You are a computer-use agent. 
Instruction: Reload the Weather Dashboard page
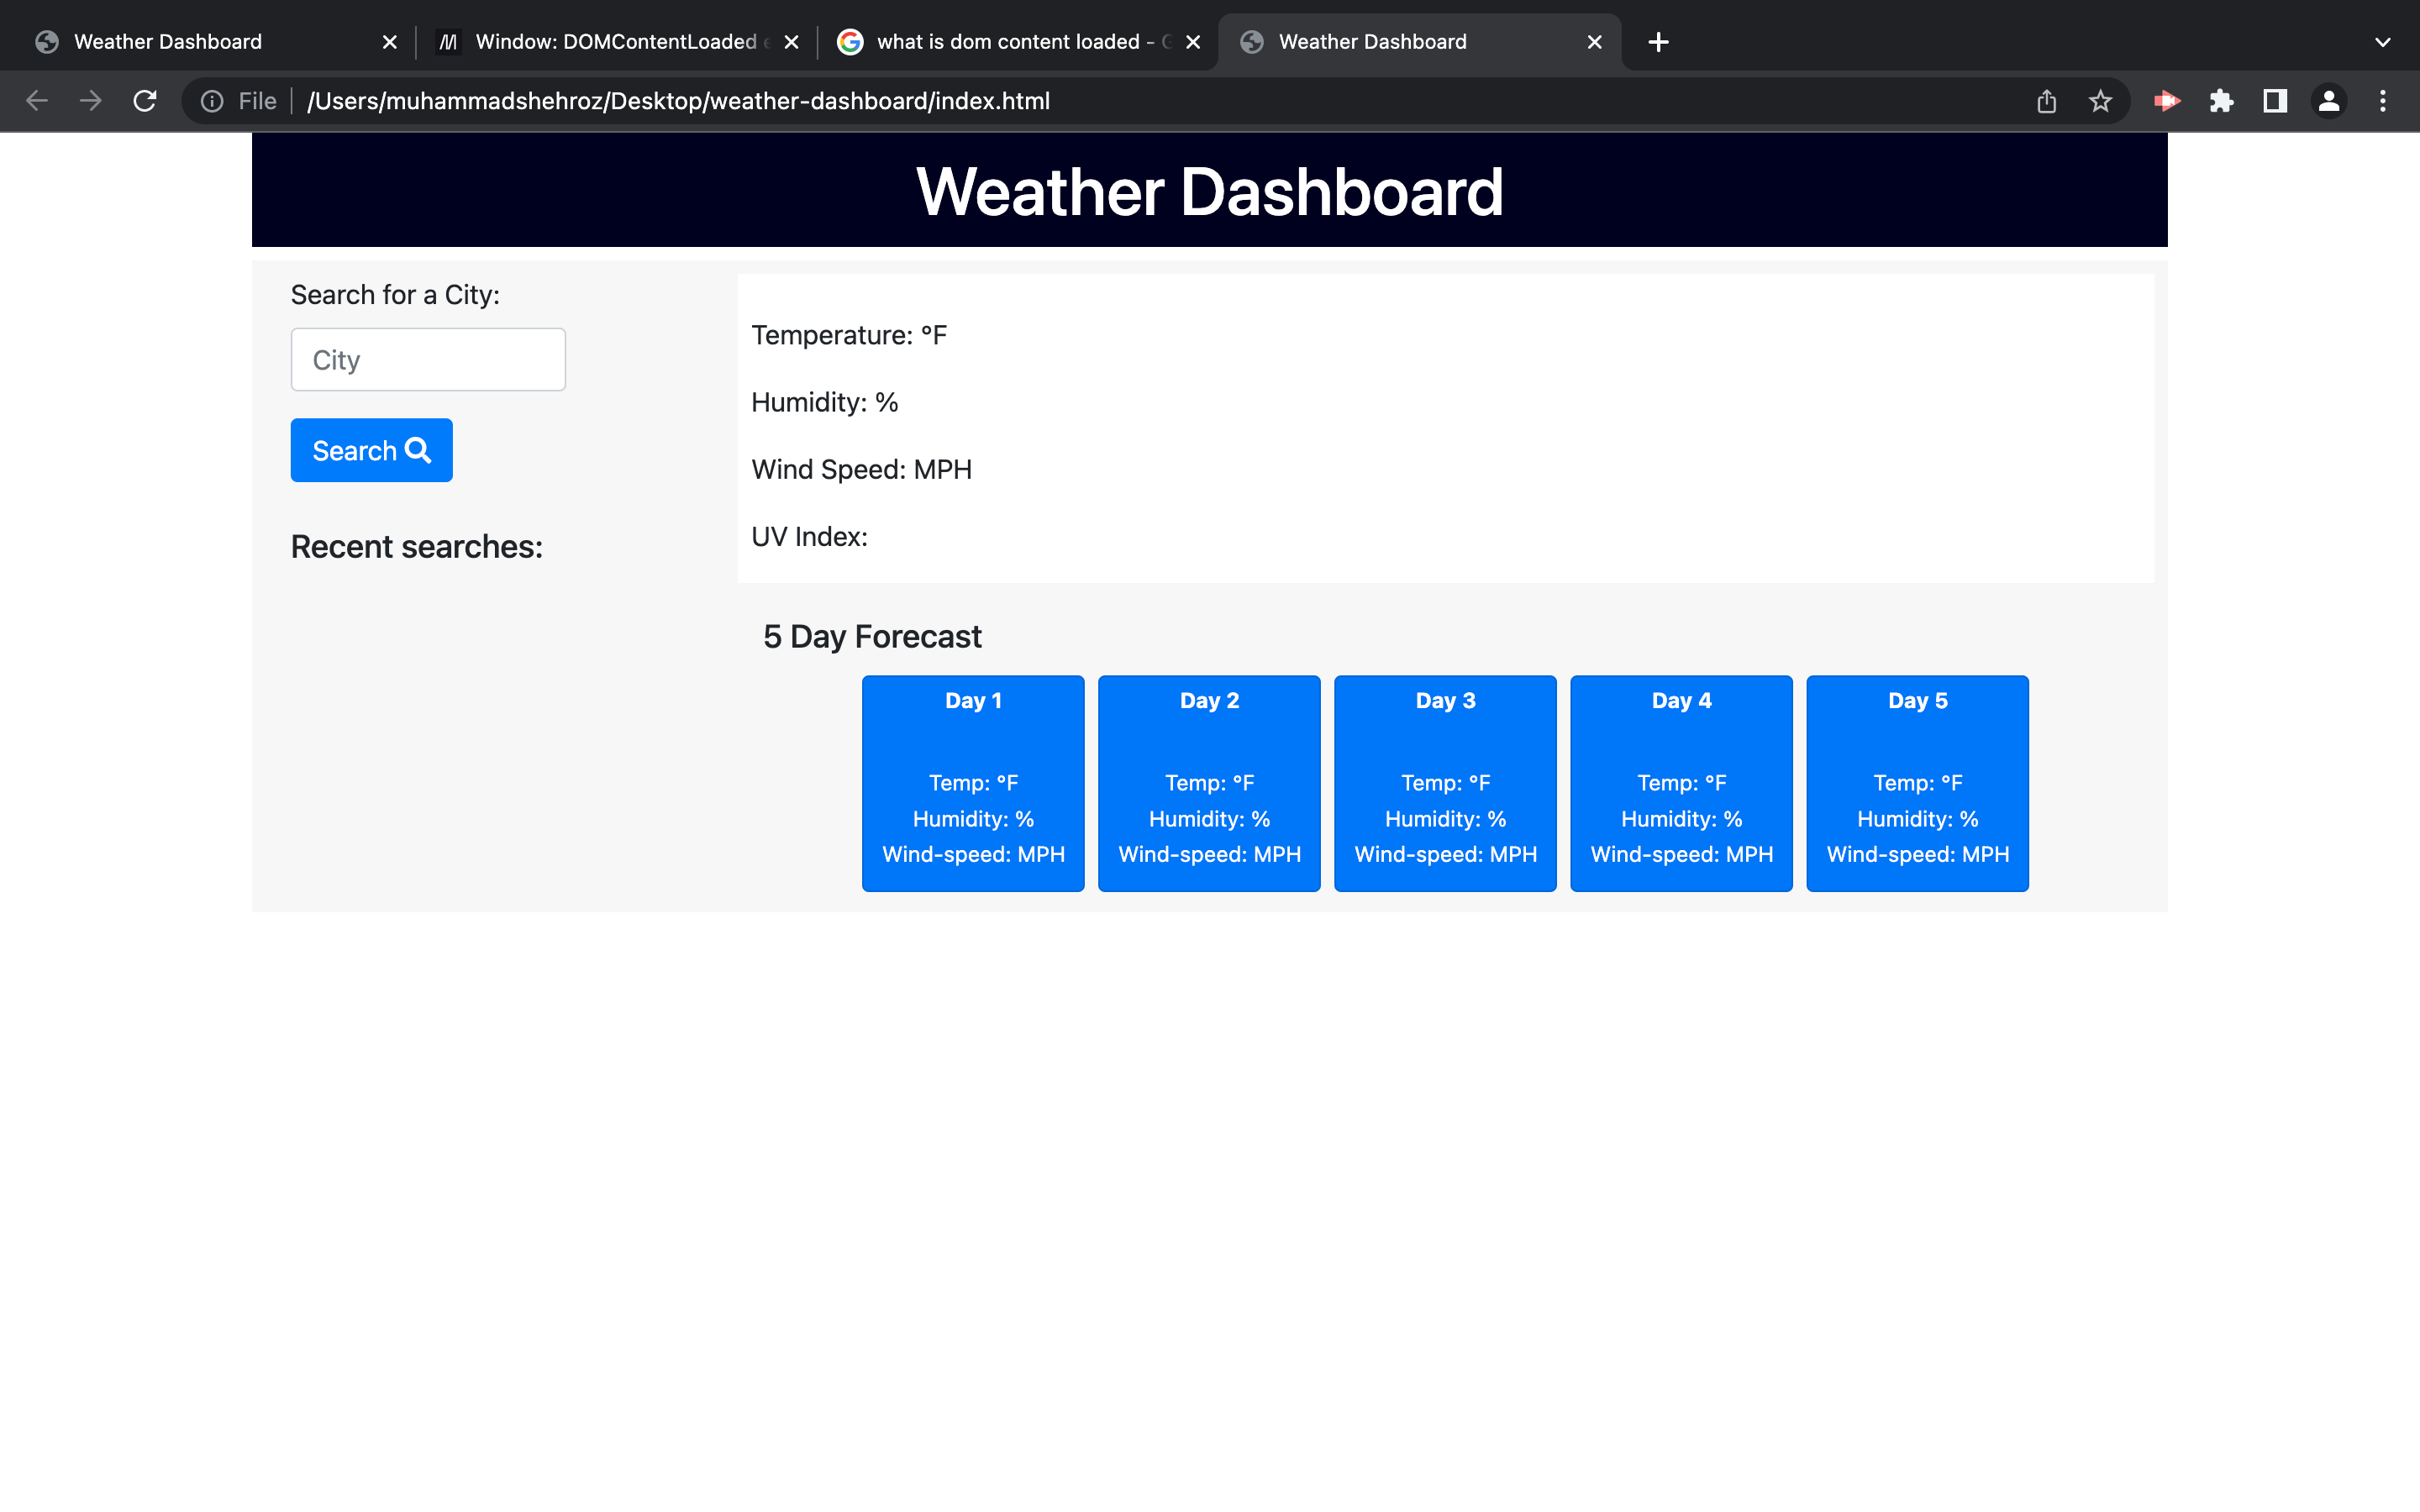click(145, 101)
